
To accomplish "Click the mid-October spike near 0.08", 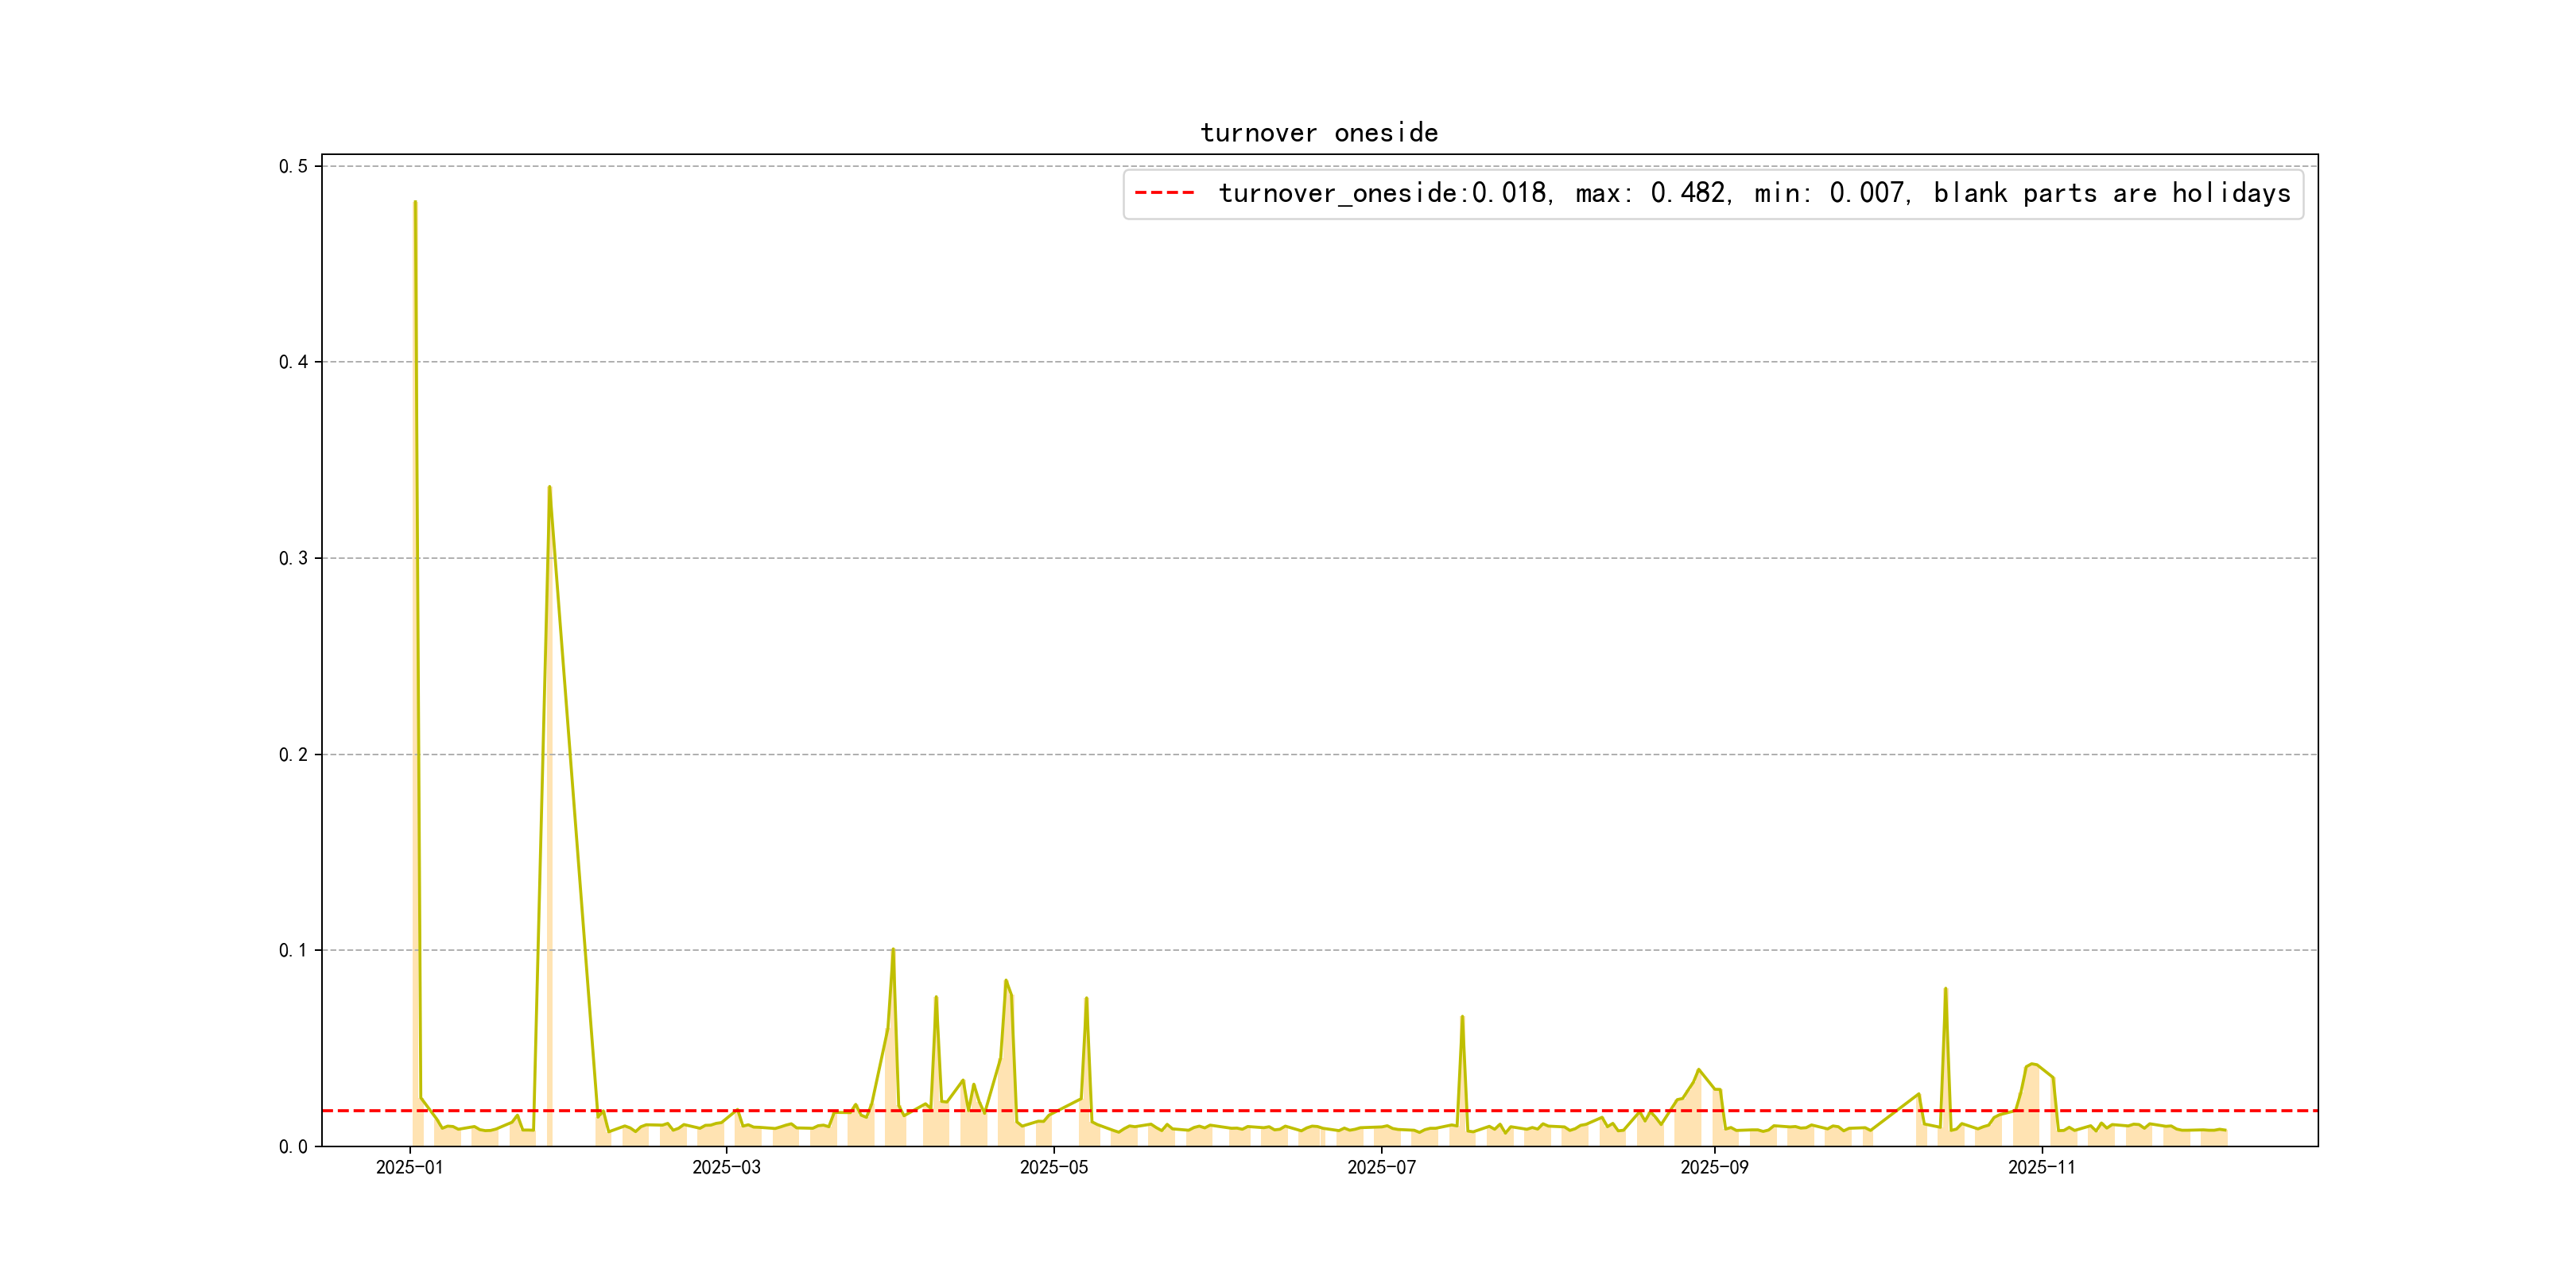I will pos(1945,989).
